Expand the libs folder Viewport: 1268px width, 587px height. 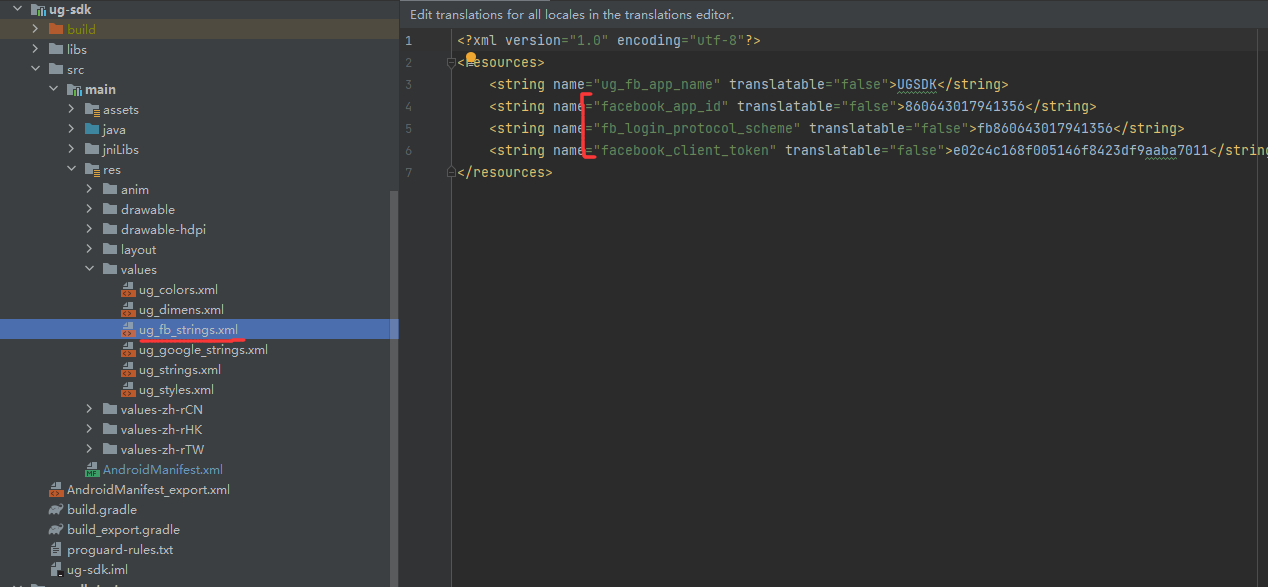(35, 50)
